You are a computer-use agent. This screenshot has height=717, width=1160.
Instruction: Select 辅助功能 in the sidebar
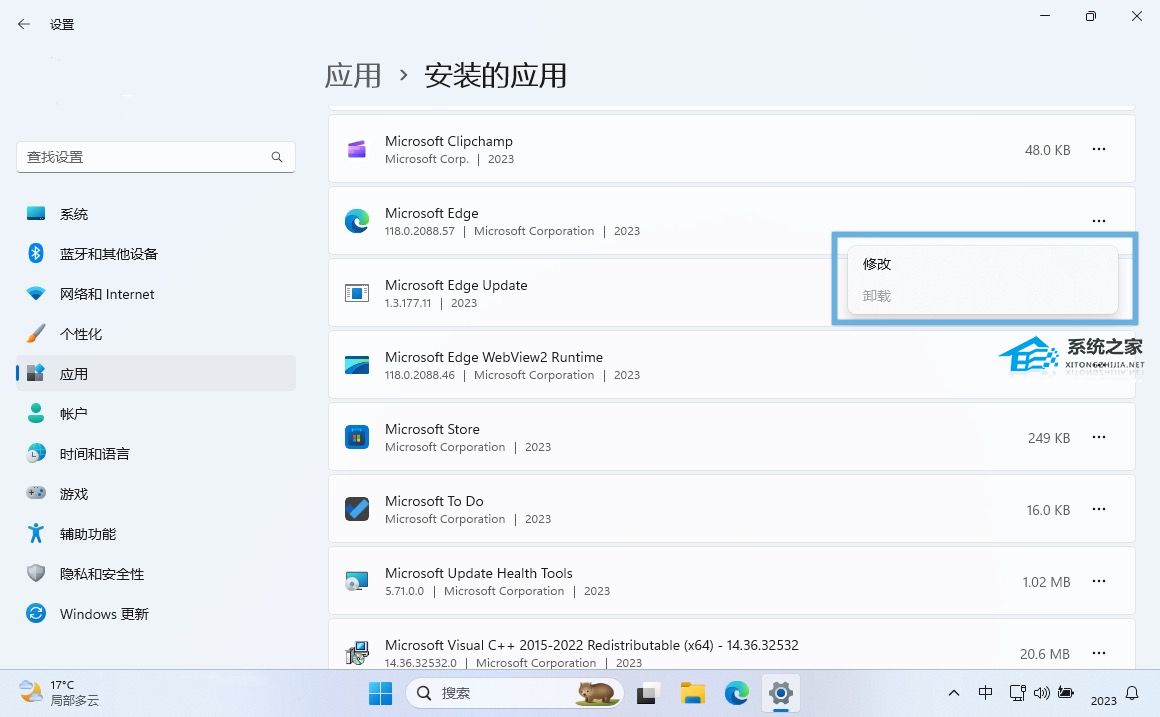(x=87, y=533)
